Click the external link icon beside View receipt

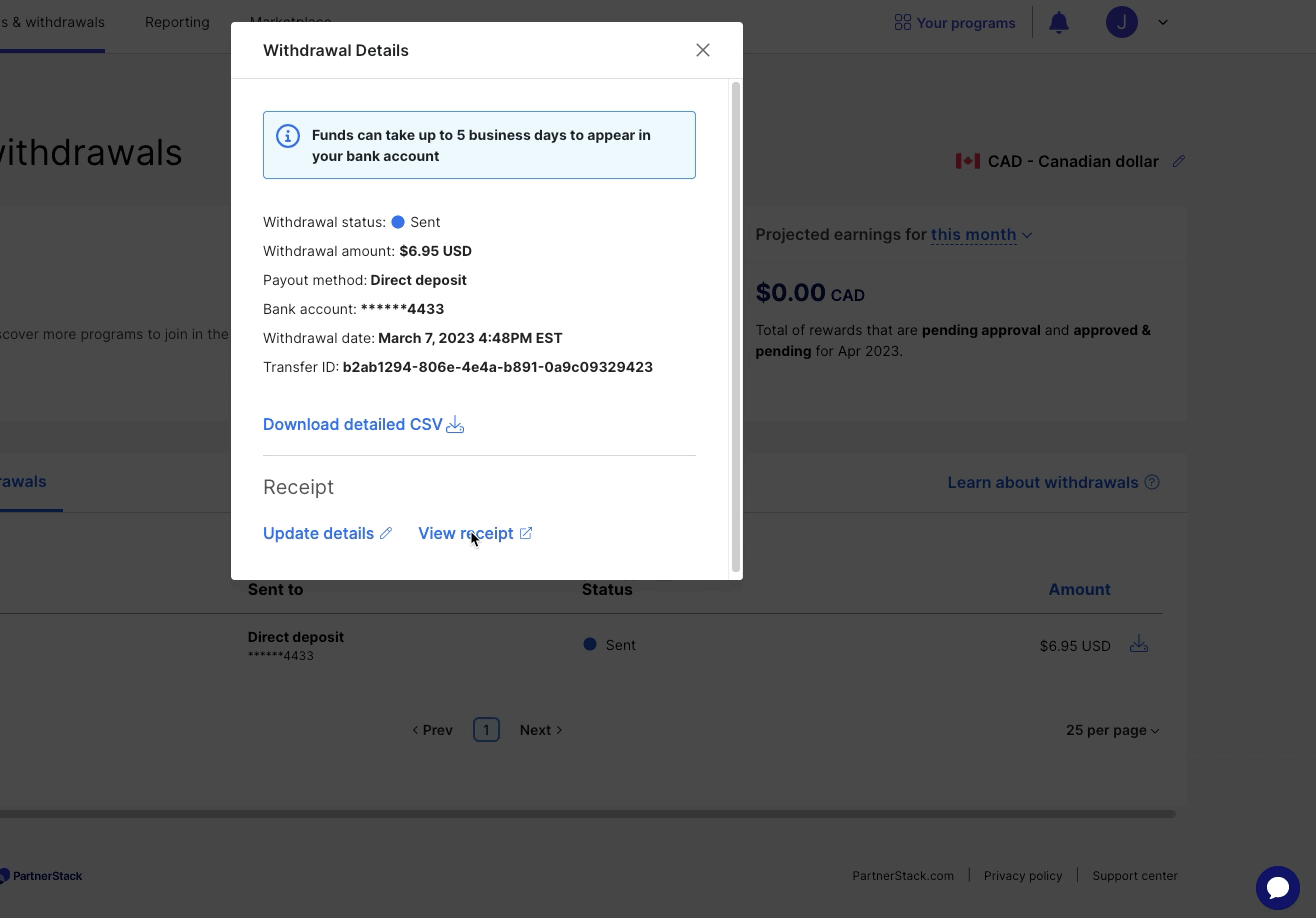(526, 533)
